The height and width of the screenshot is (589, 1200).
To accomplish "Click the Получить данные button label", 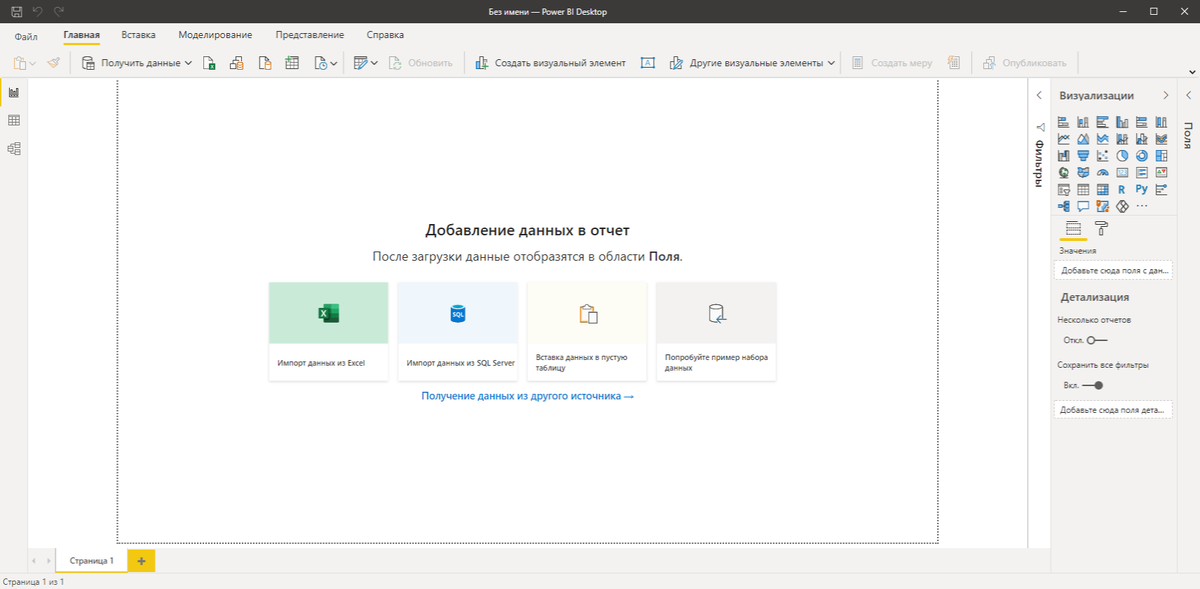I will 140,63.
